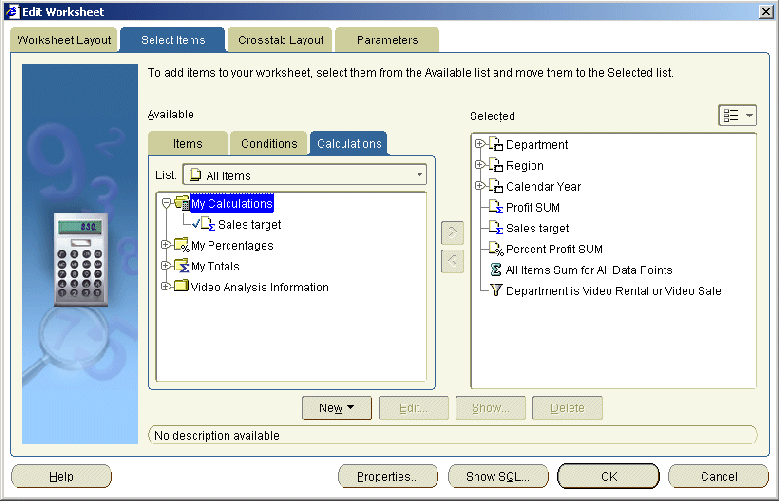Select 'Percent Profit SUM' text in Selected list

click(554, 249)
